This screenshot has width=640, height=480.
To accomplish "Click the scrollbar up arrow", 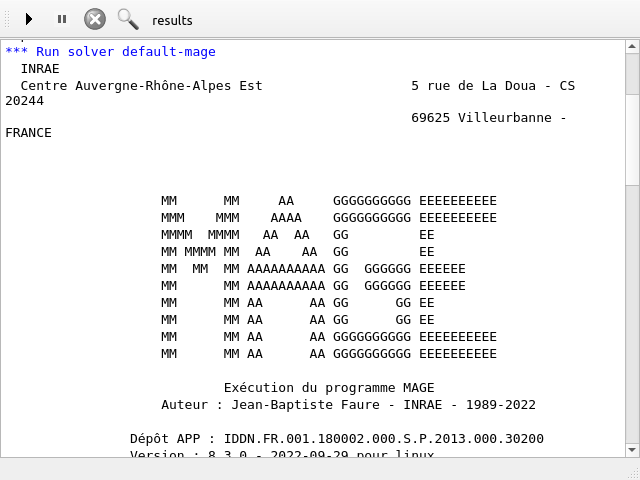I will (x=632, y=48).
